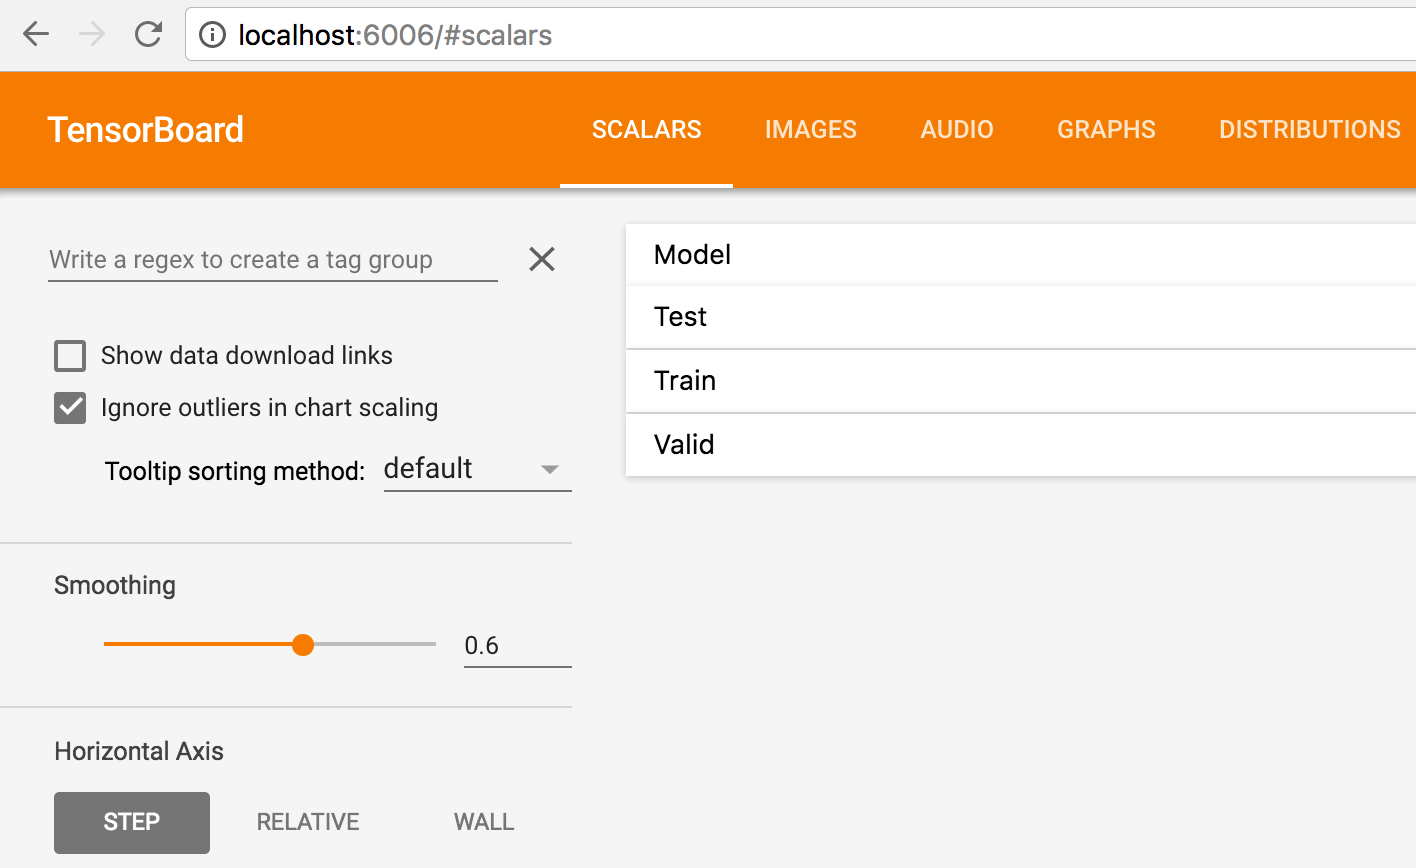Switch to the IMAGES tab
Screen dimensions: 1416x868
tap(811, 130)
